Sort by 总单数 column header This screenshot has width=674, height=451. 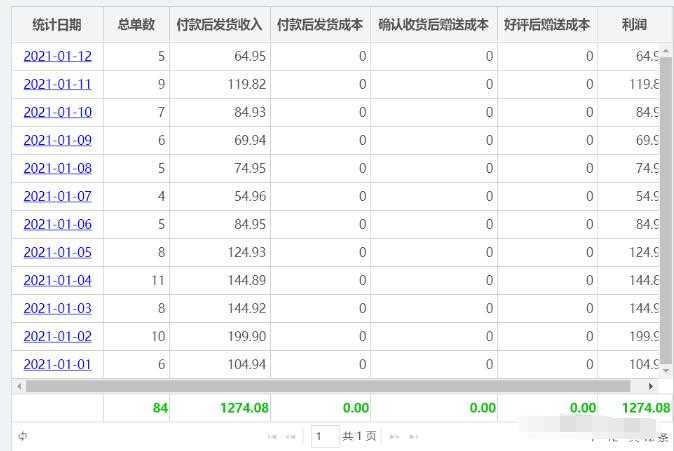(136, 23)
